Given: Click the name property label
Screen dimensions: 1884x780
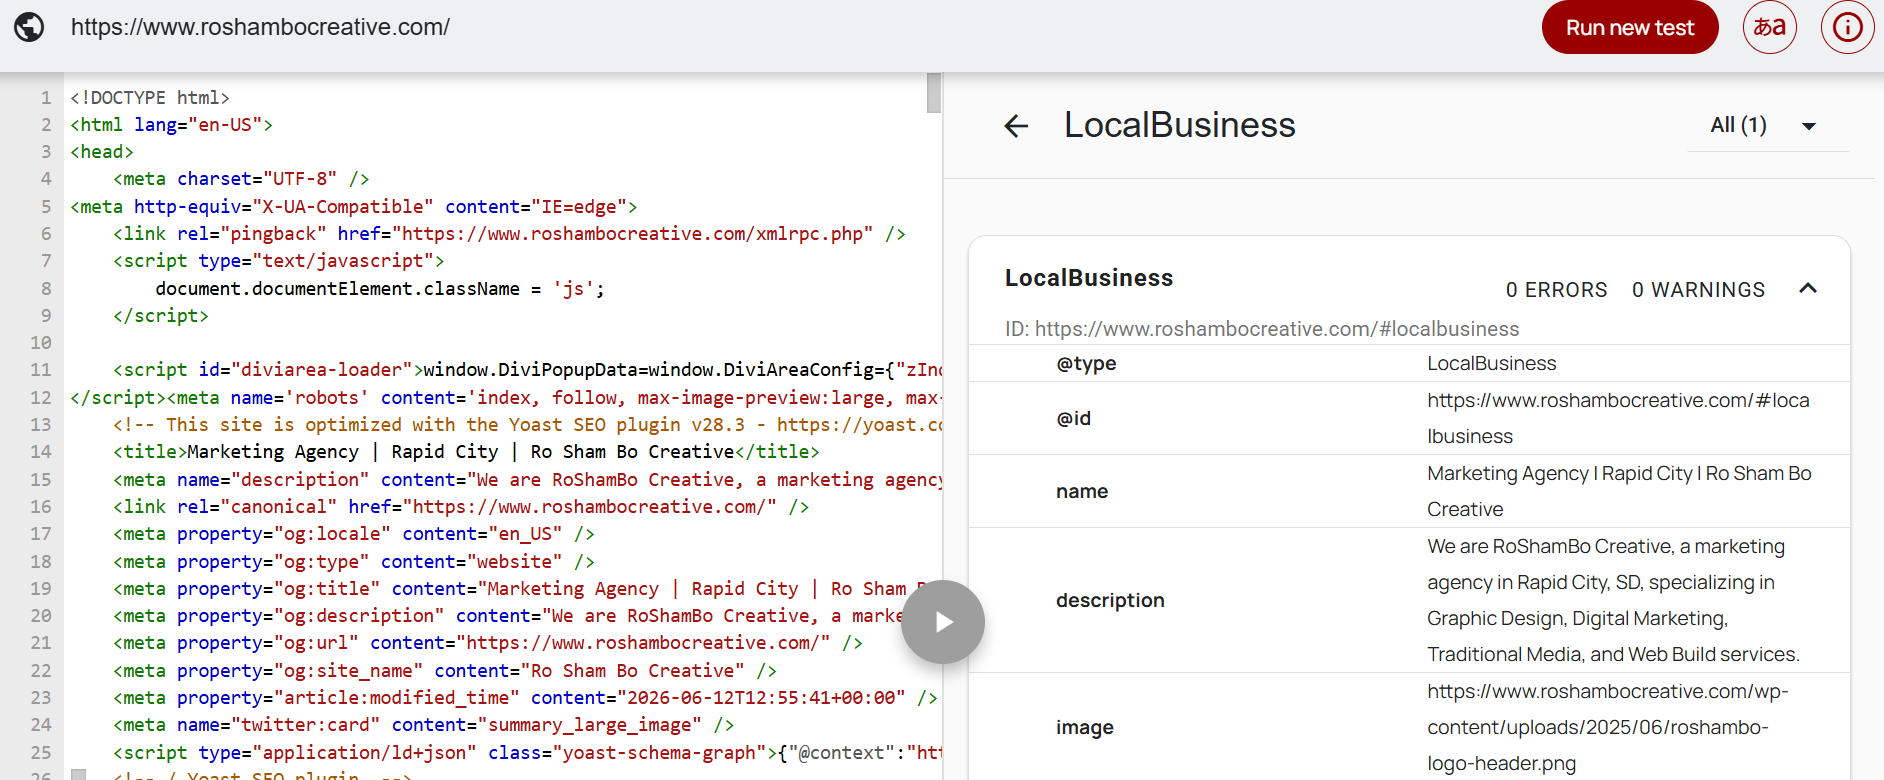Looking at the screenshot, I should [1082, 491].
